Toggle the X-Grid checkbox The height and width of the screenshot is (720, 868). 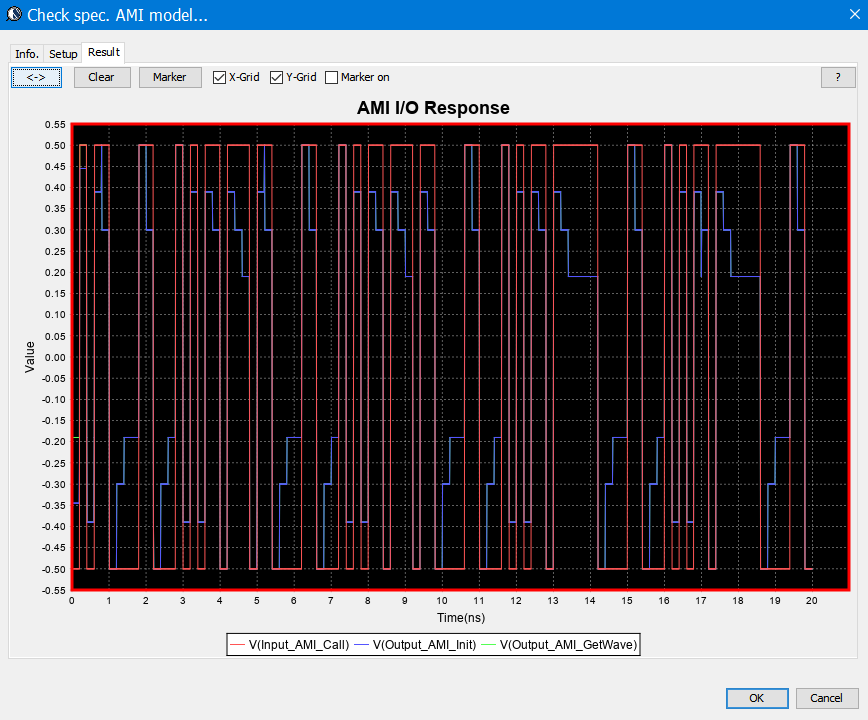[219, 77]
